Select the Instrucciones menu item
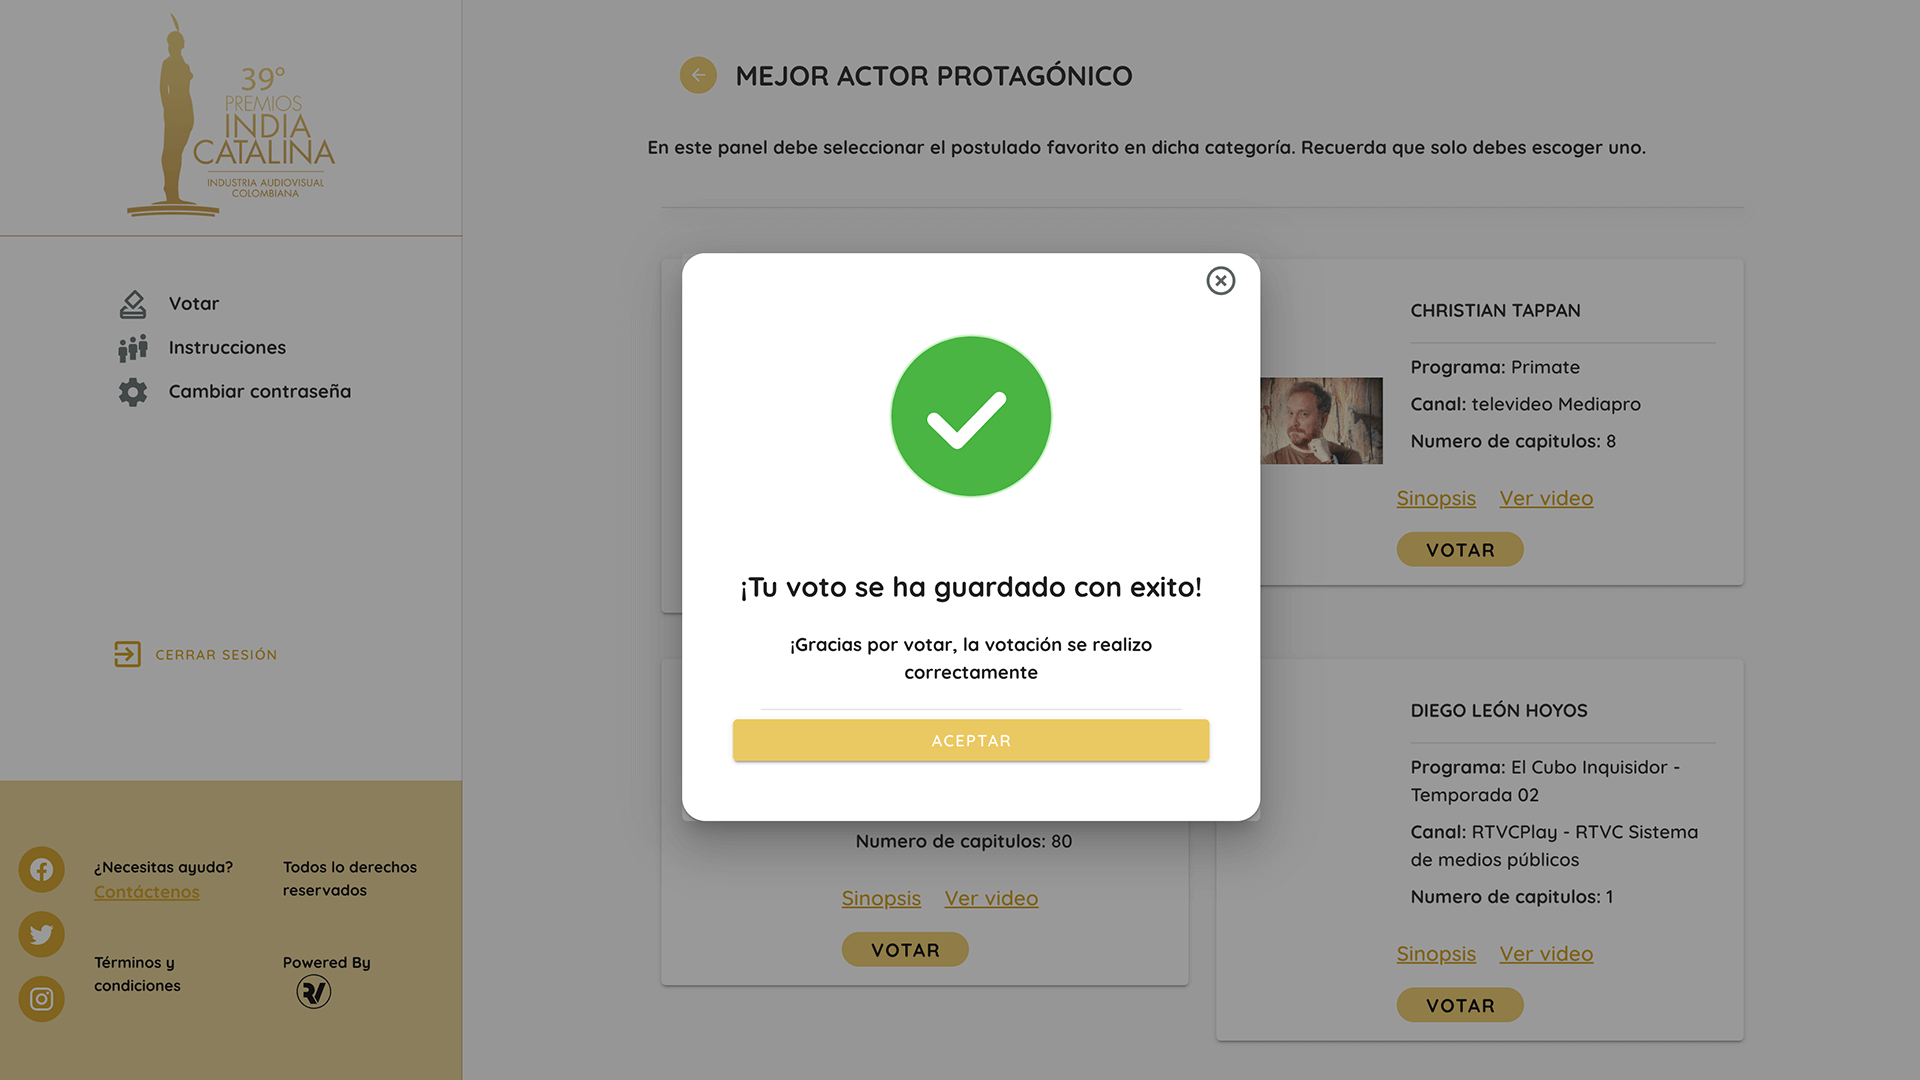The image size is (1920, 1080). click(227, 348)
